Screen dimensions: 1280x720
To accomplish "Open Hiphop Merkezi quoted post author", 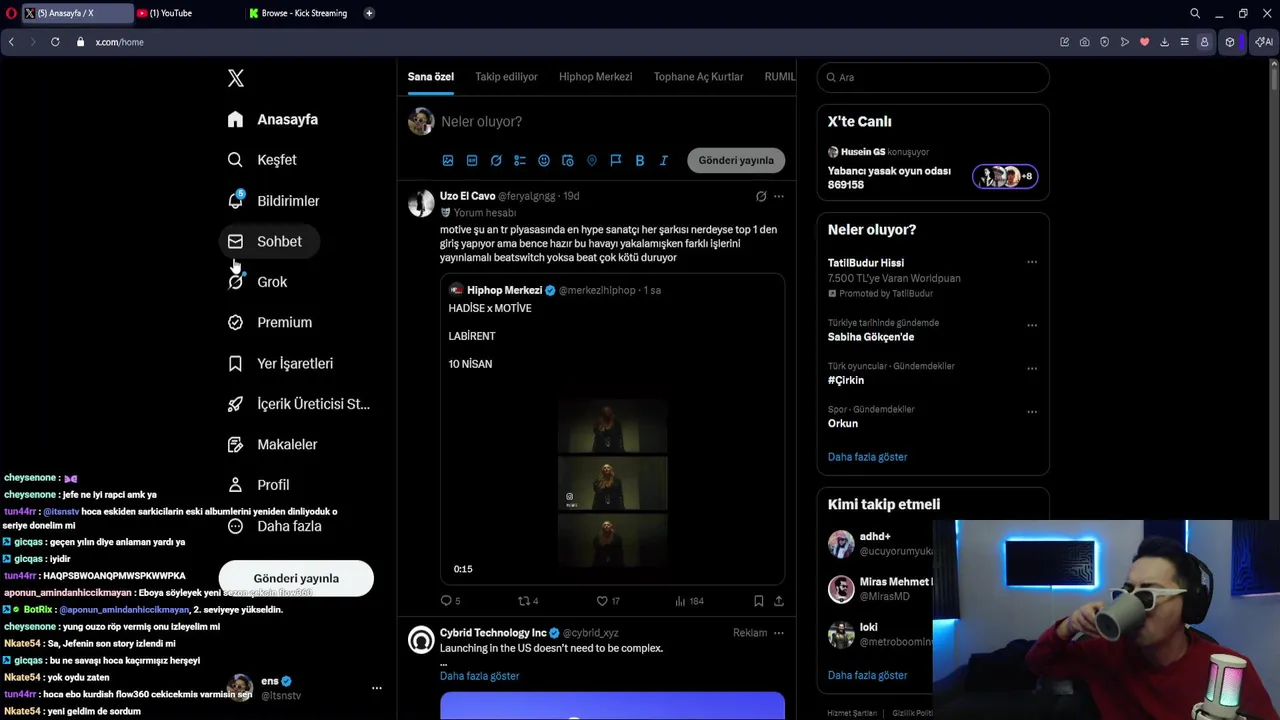I will [504, 290].
